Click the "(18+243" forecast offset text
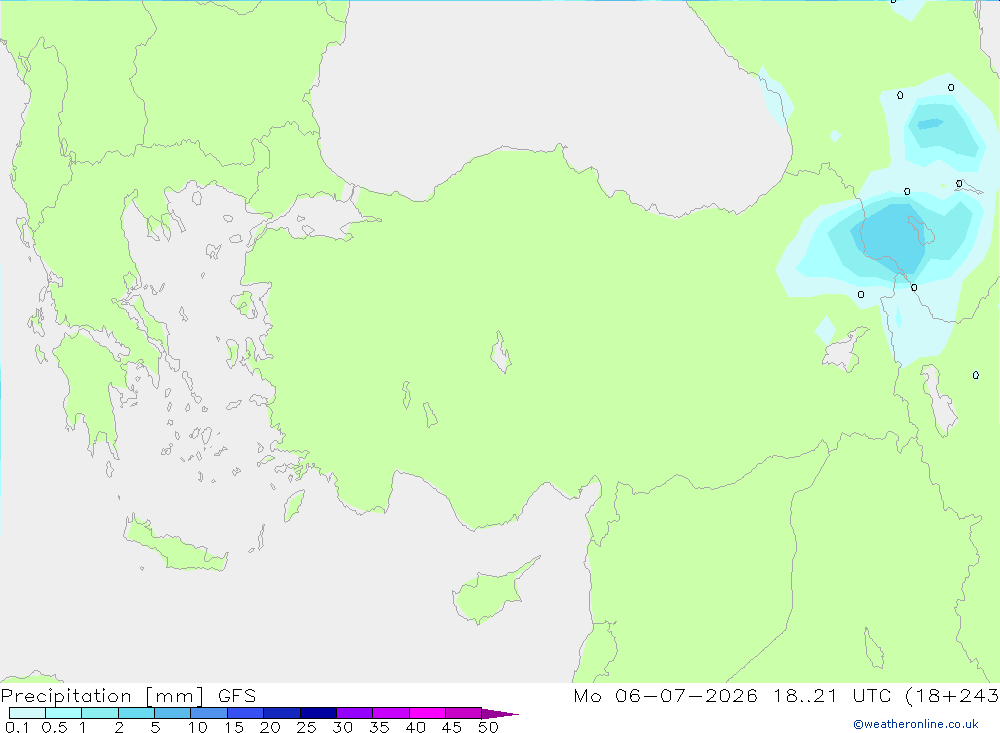The image size is (1000, 733). click(952, 696)
